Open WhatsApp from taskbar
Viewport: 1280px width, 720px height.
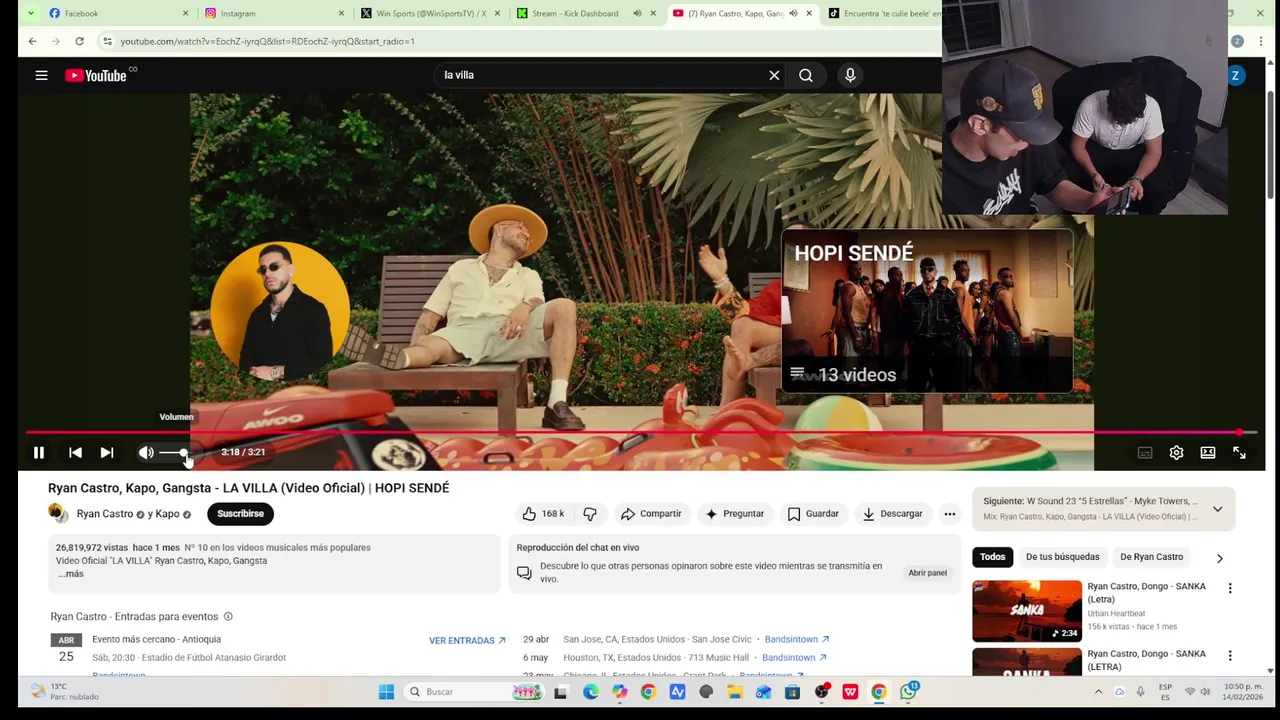pyautogui.click(x=909, y=691)
